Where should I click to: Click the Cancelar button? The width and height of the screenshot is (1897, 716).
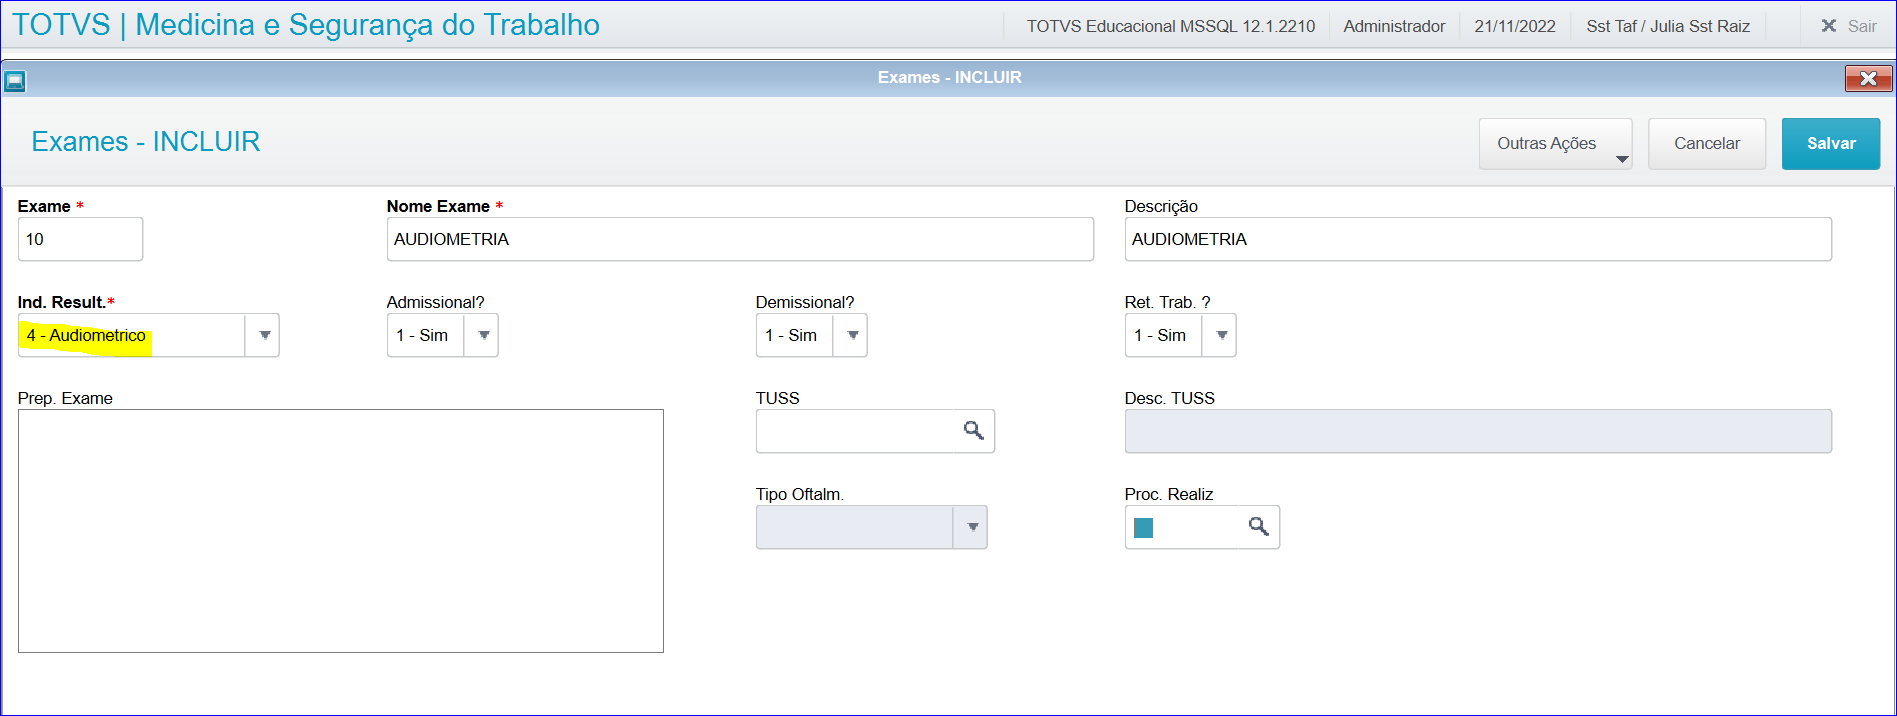coord(1706,144)
